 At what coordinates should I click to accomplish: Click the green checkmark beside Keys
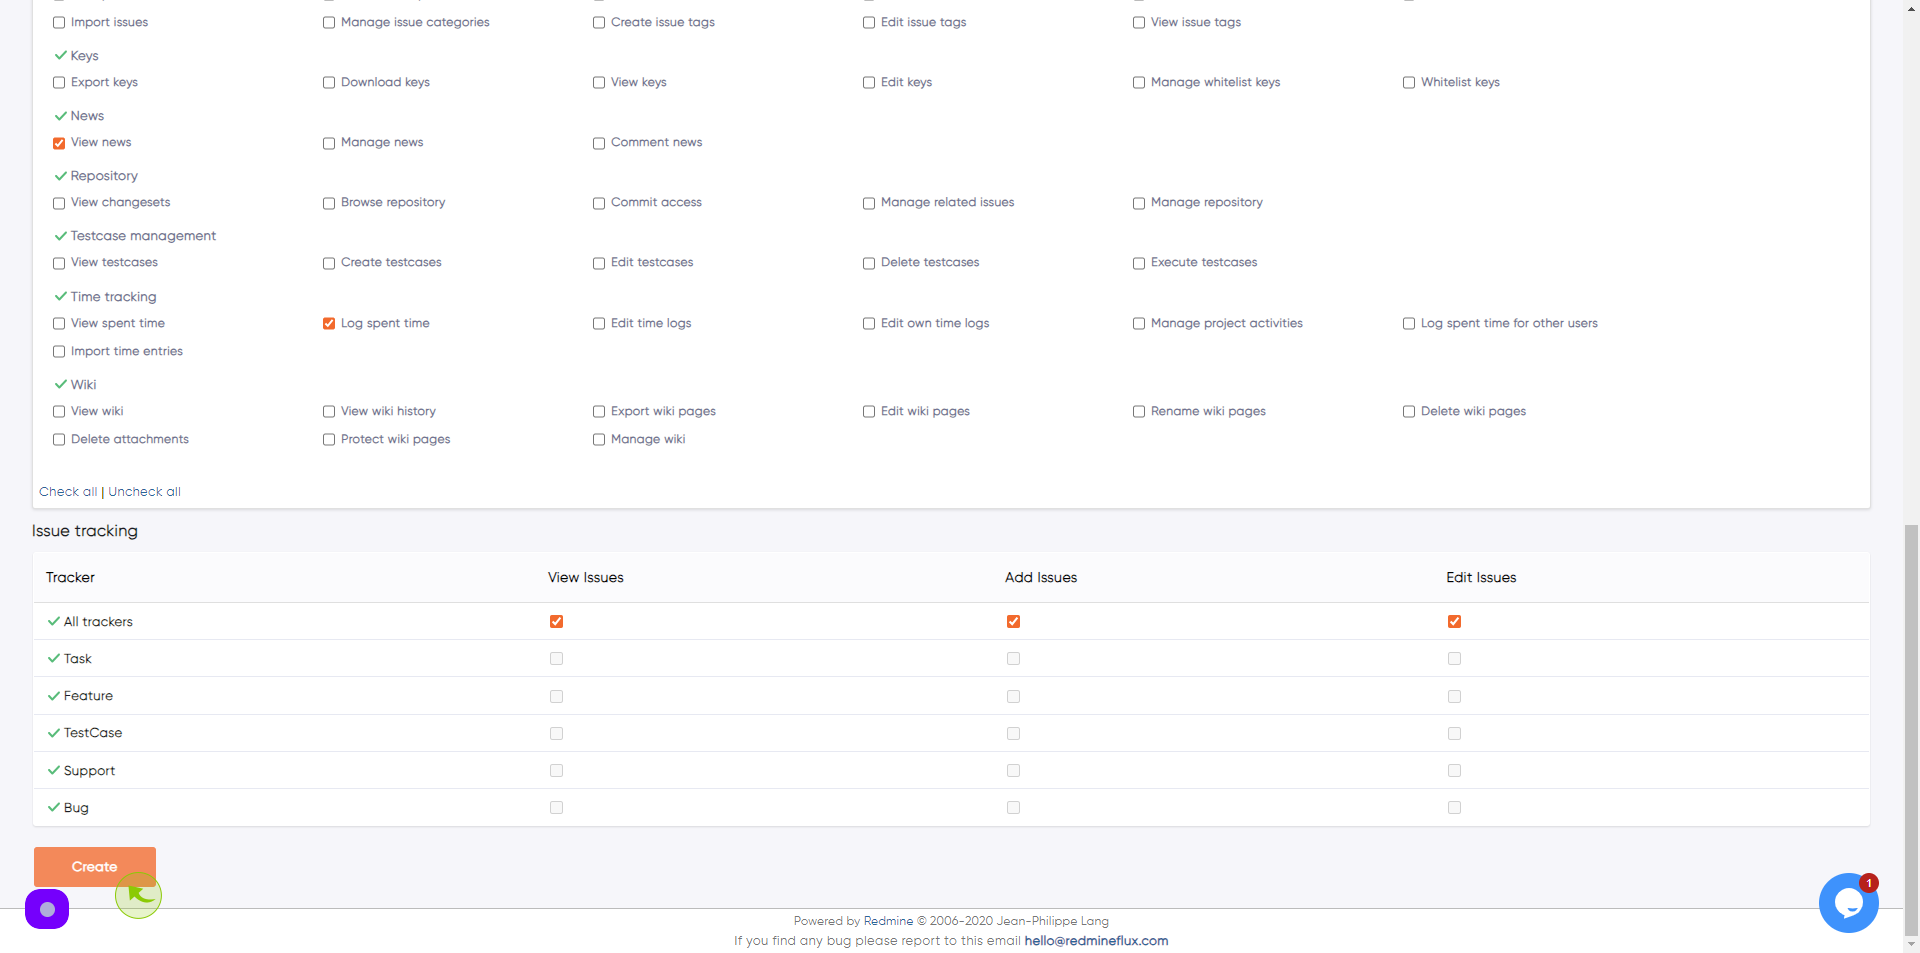(60, 55)
